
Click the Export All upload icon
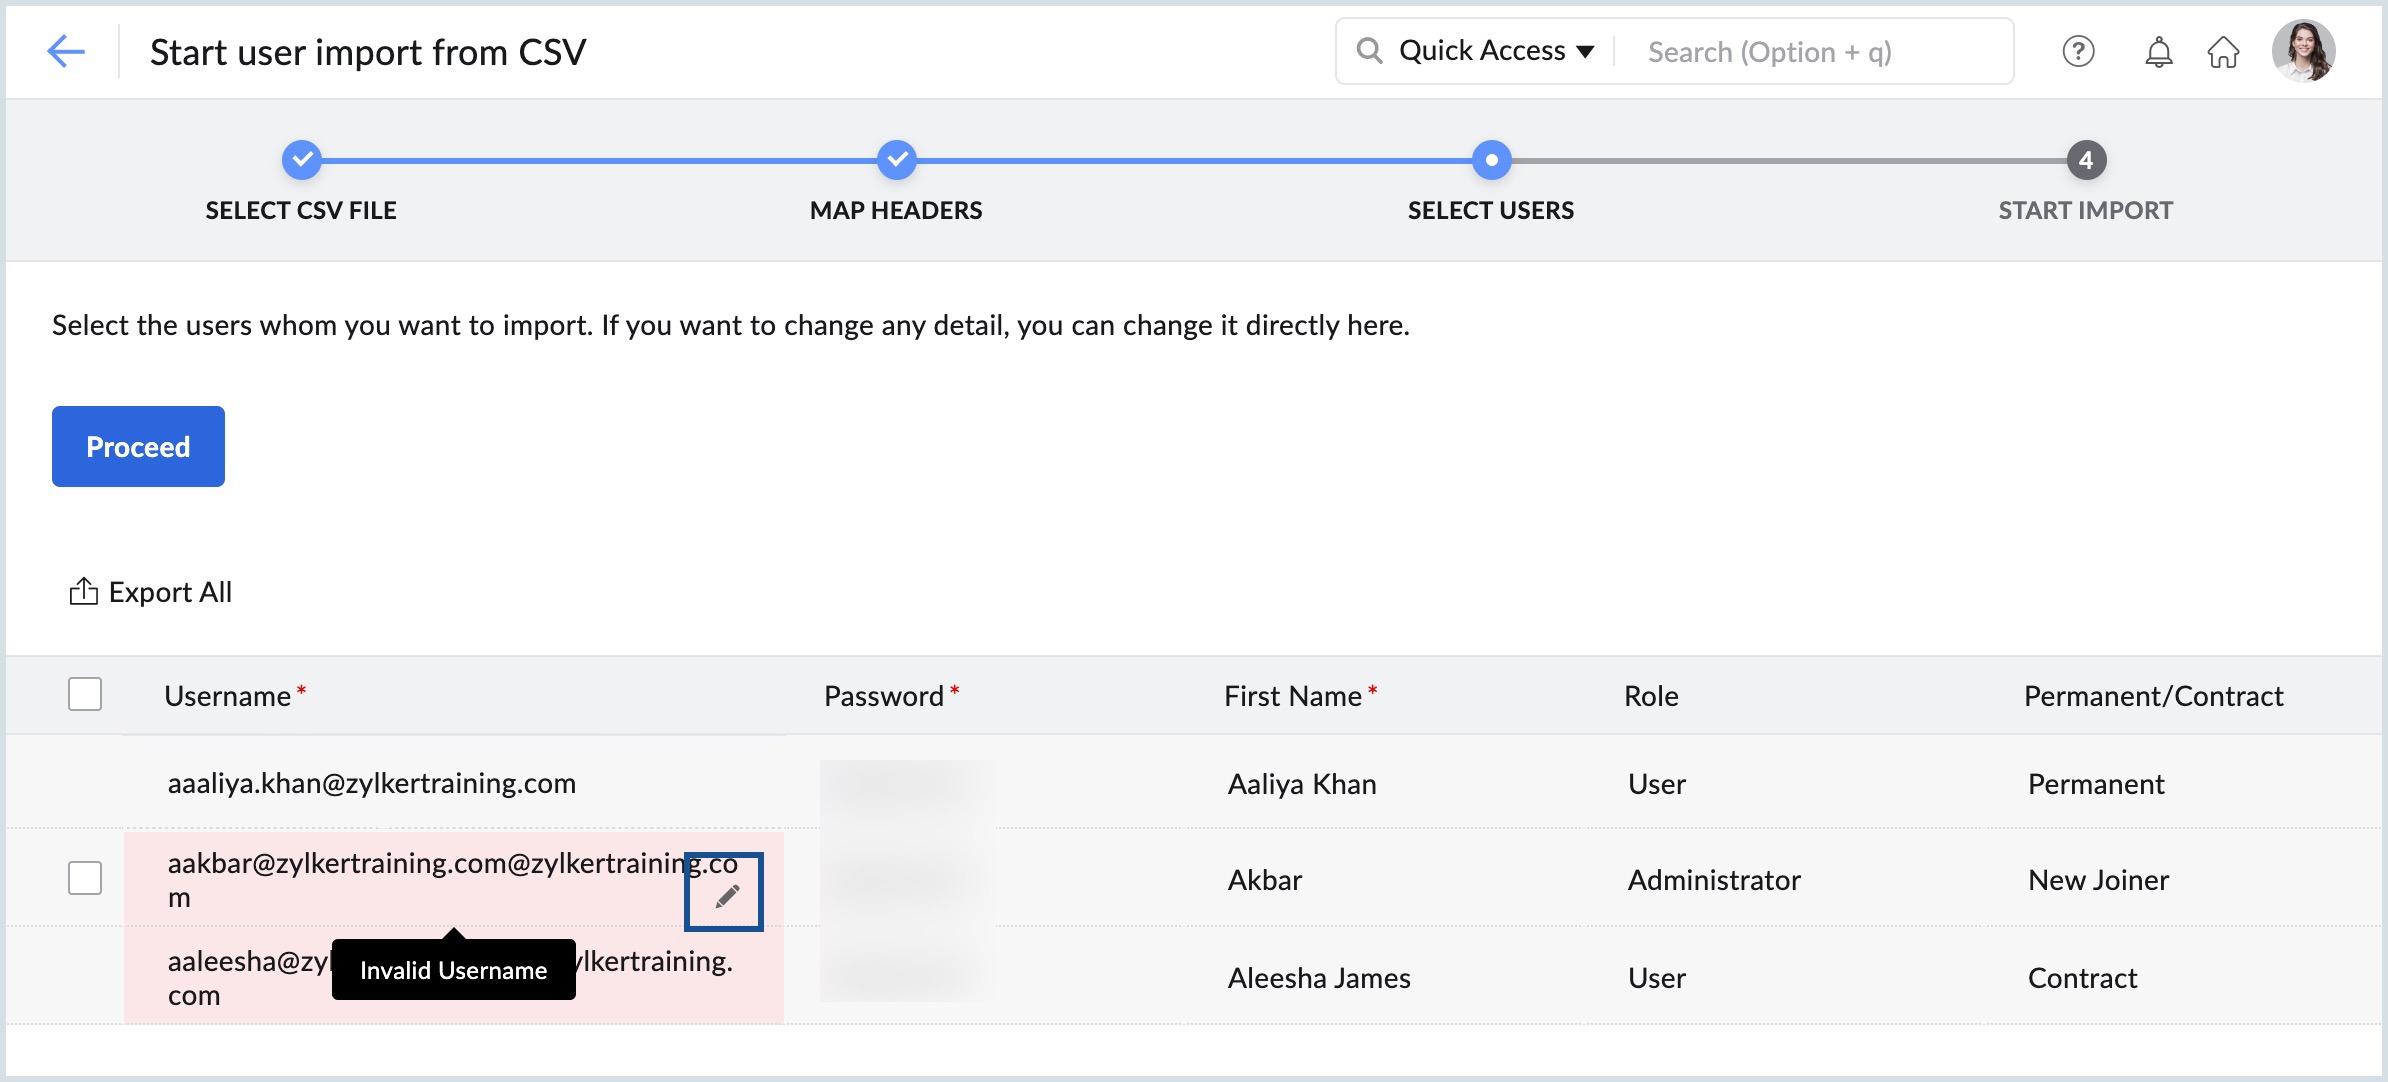pos(84,591)
